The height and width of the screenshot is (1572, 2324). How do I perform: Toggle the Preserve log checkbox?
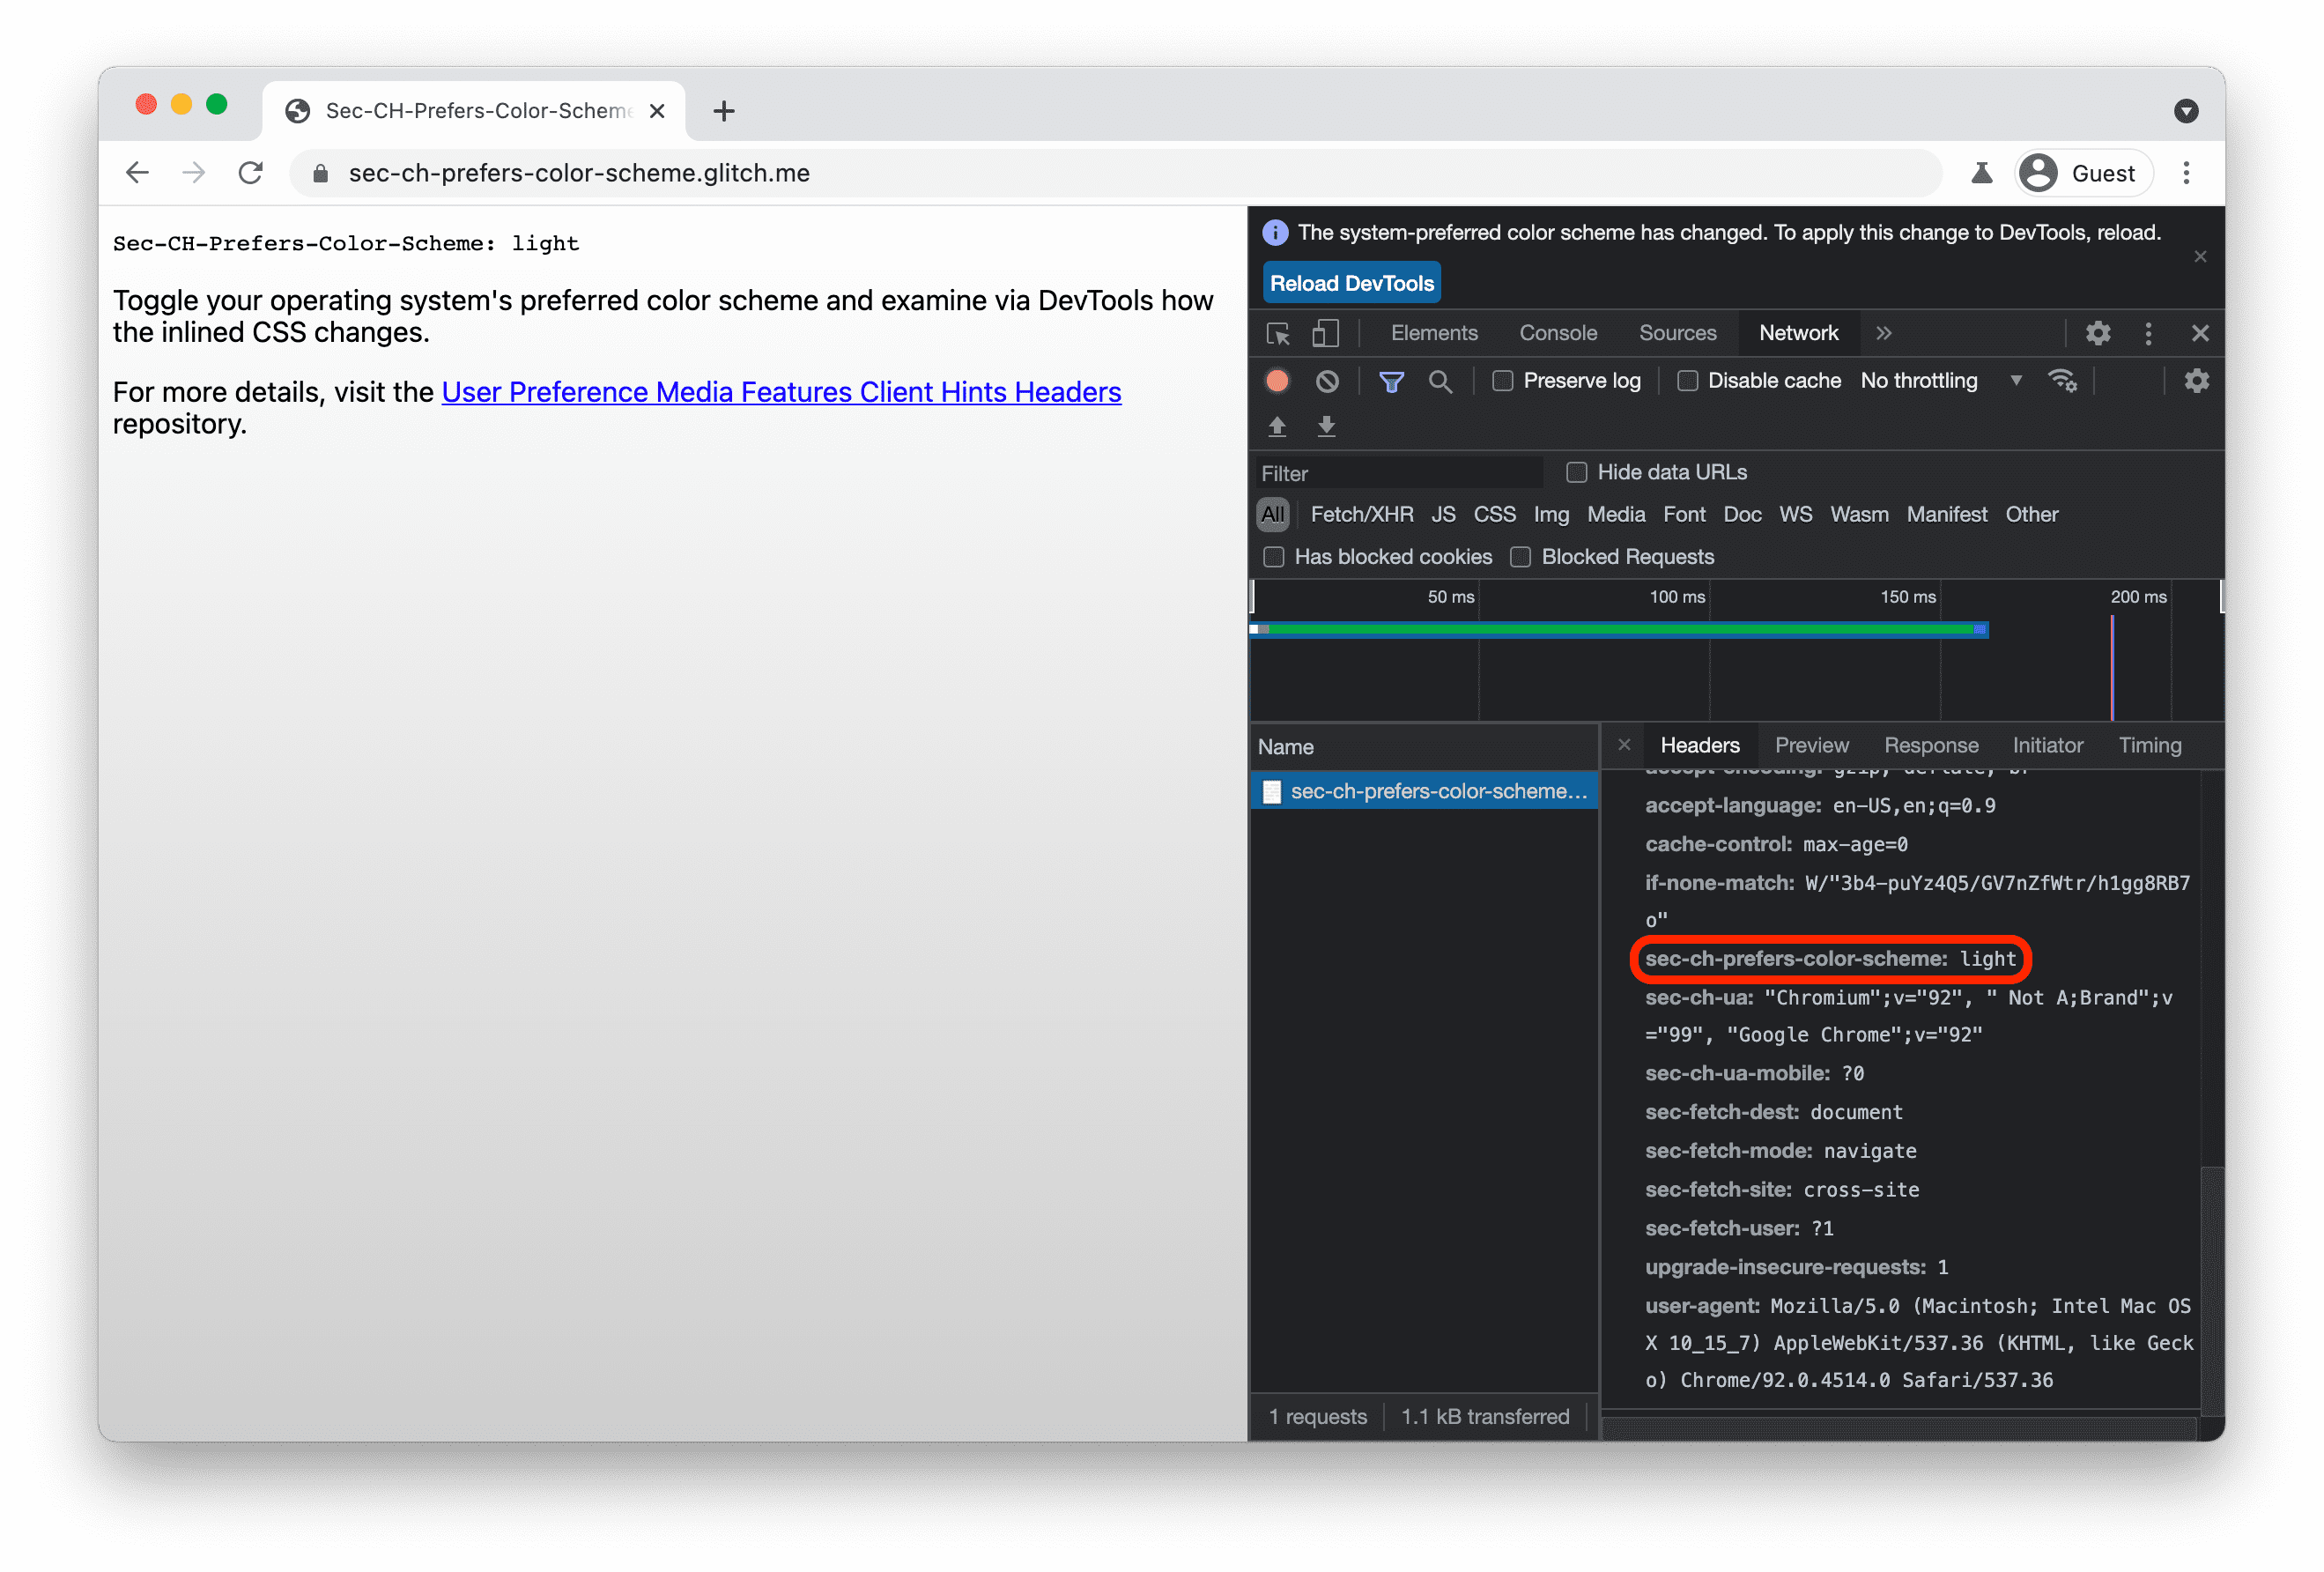pos(1499,381)
